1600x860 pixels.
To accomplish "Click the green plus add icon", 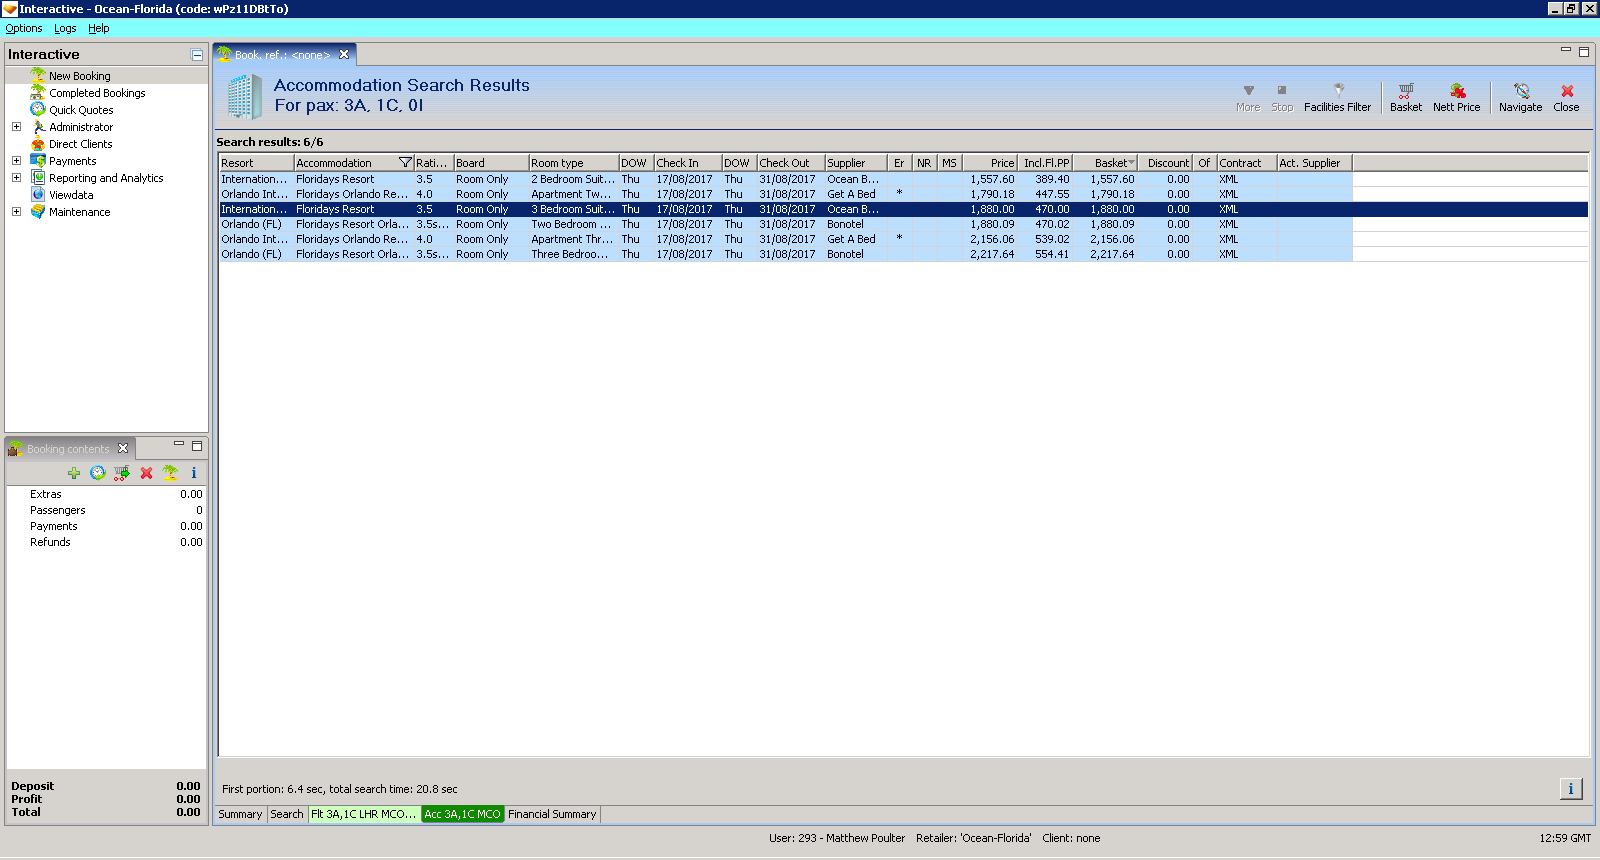I will click(74, 473).
